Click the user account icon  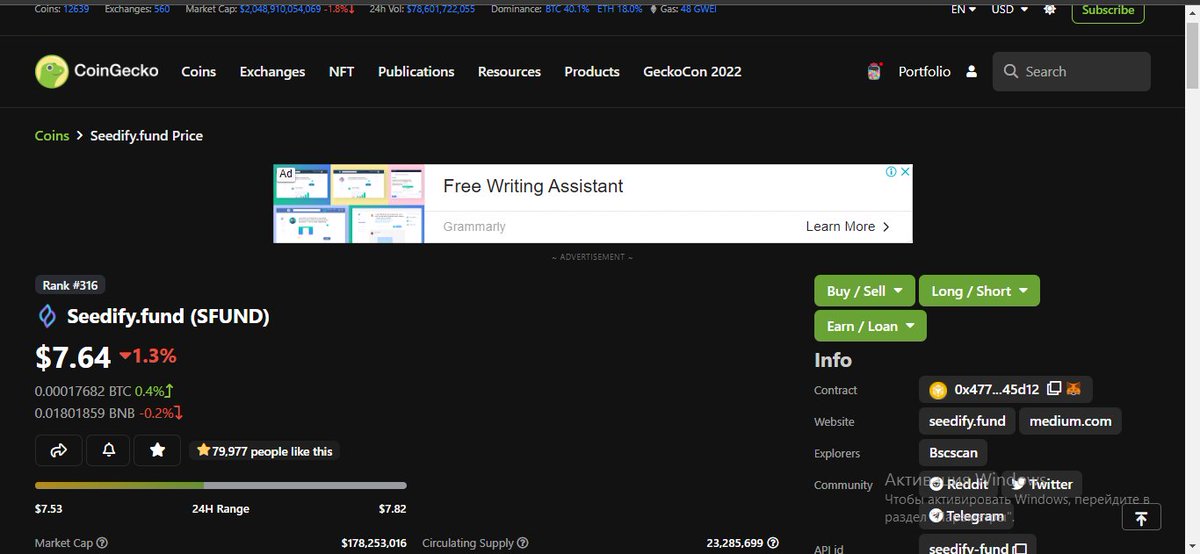pos(971,72)
